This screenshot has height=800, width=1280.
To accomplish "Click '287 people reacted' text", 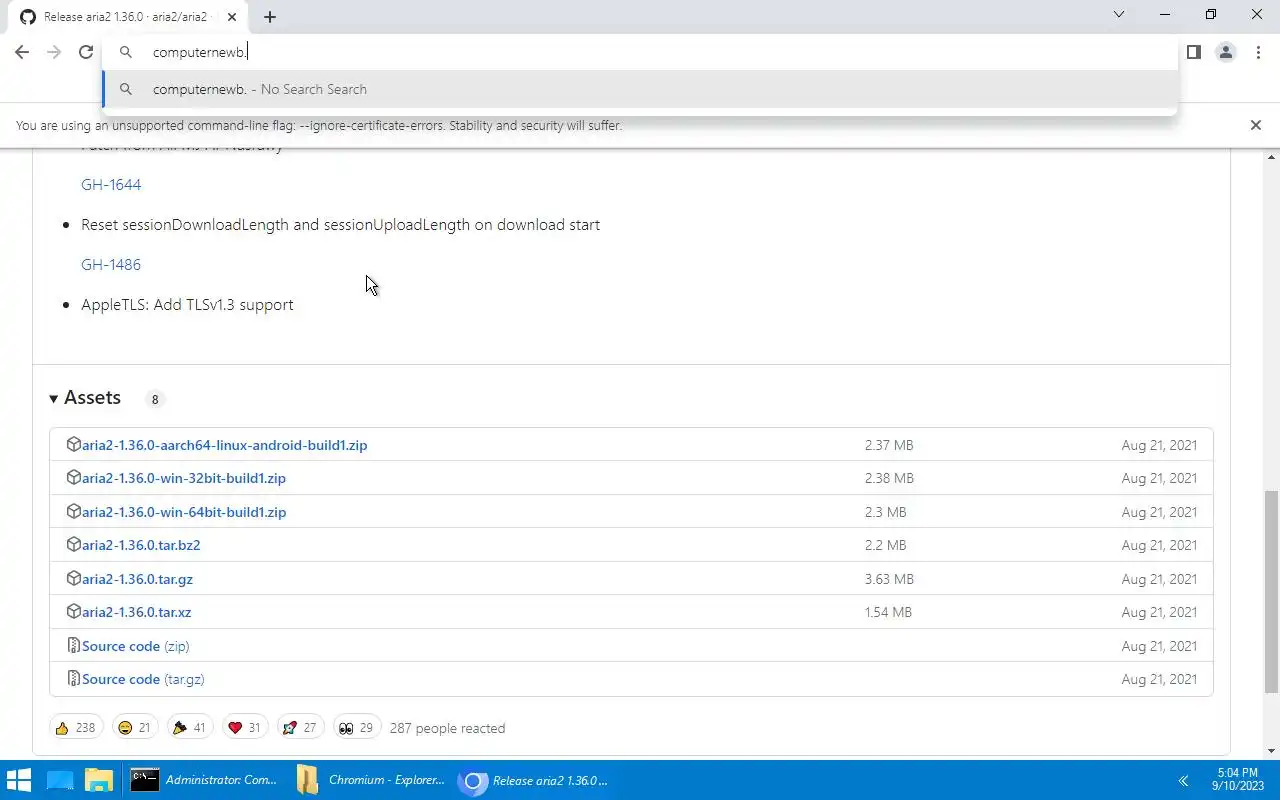I will [447, 728].
